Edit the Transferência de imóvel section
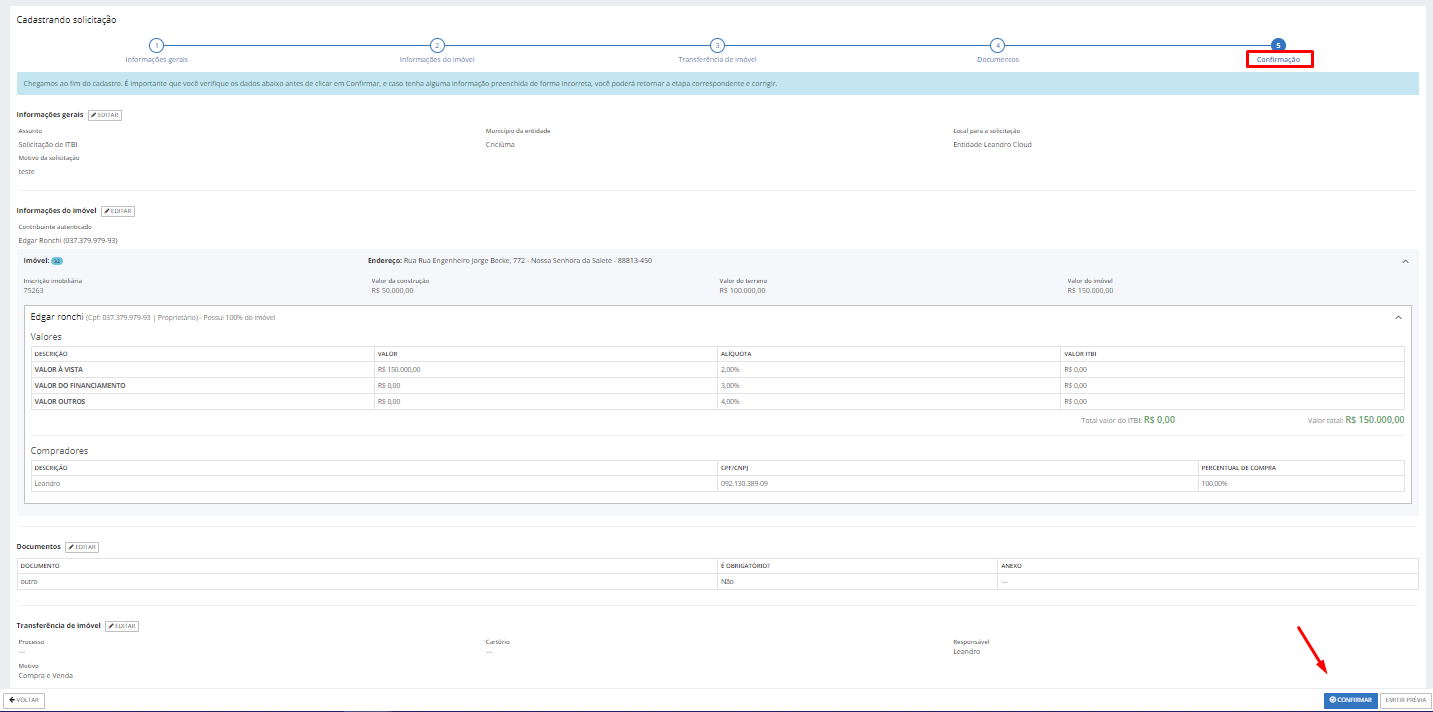The width and height of the screenshot is (1433, 712). coord(122,626)
